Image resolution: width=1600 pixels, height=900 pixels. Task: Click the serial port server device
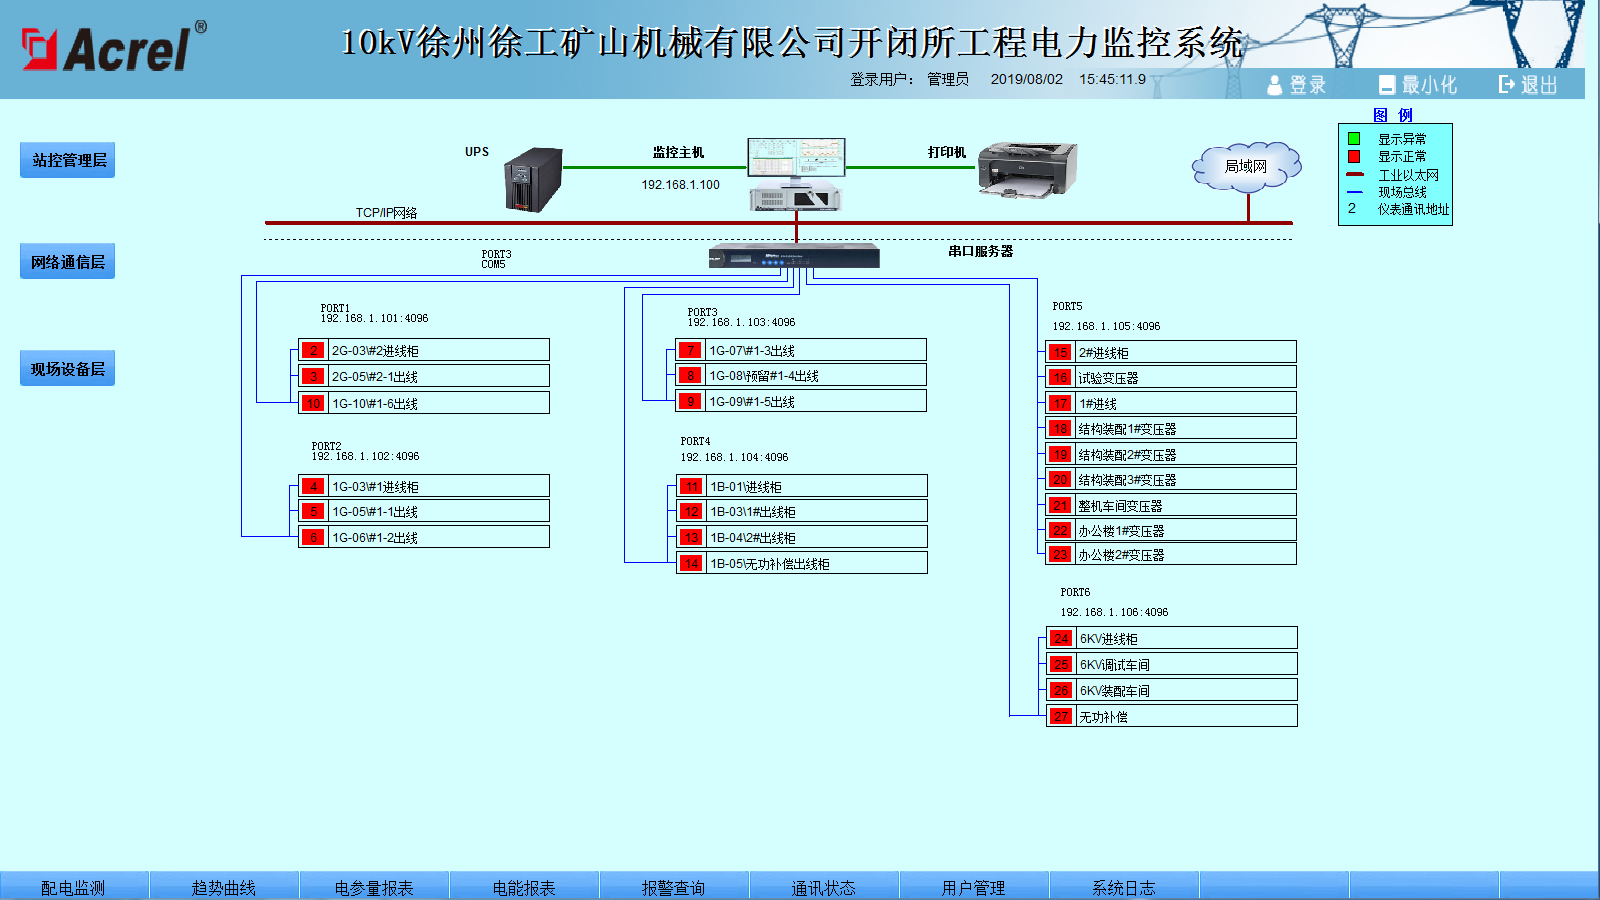click(x=794, y=256)
